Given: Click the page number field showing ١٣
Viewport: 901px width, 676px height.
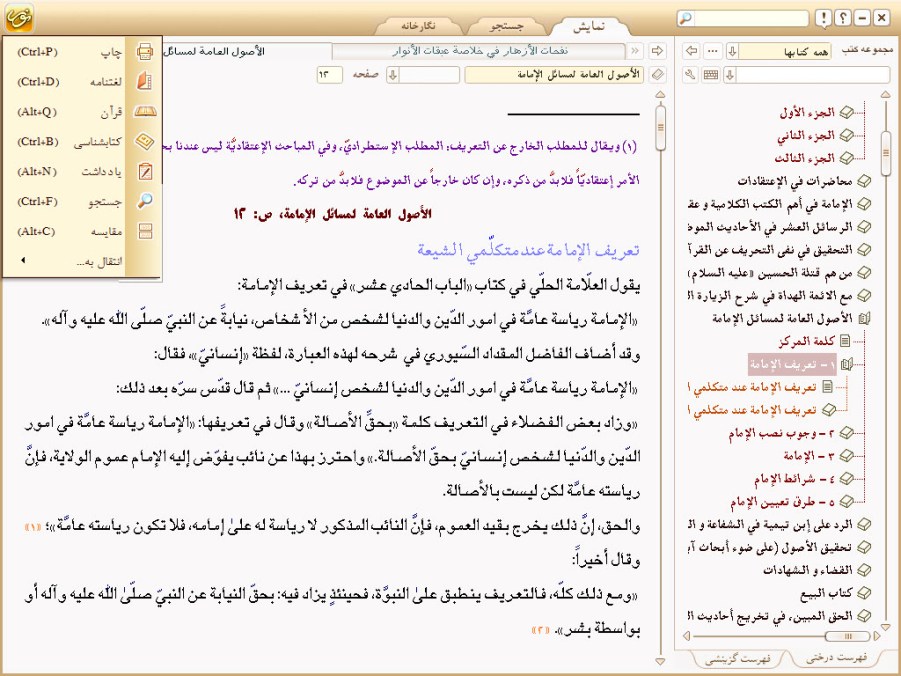Looking at the screenshot, I should [329, 75].
